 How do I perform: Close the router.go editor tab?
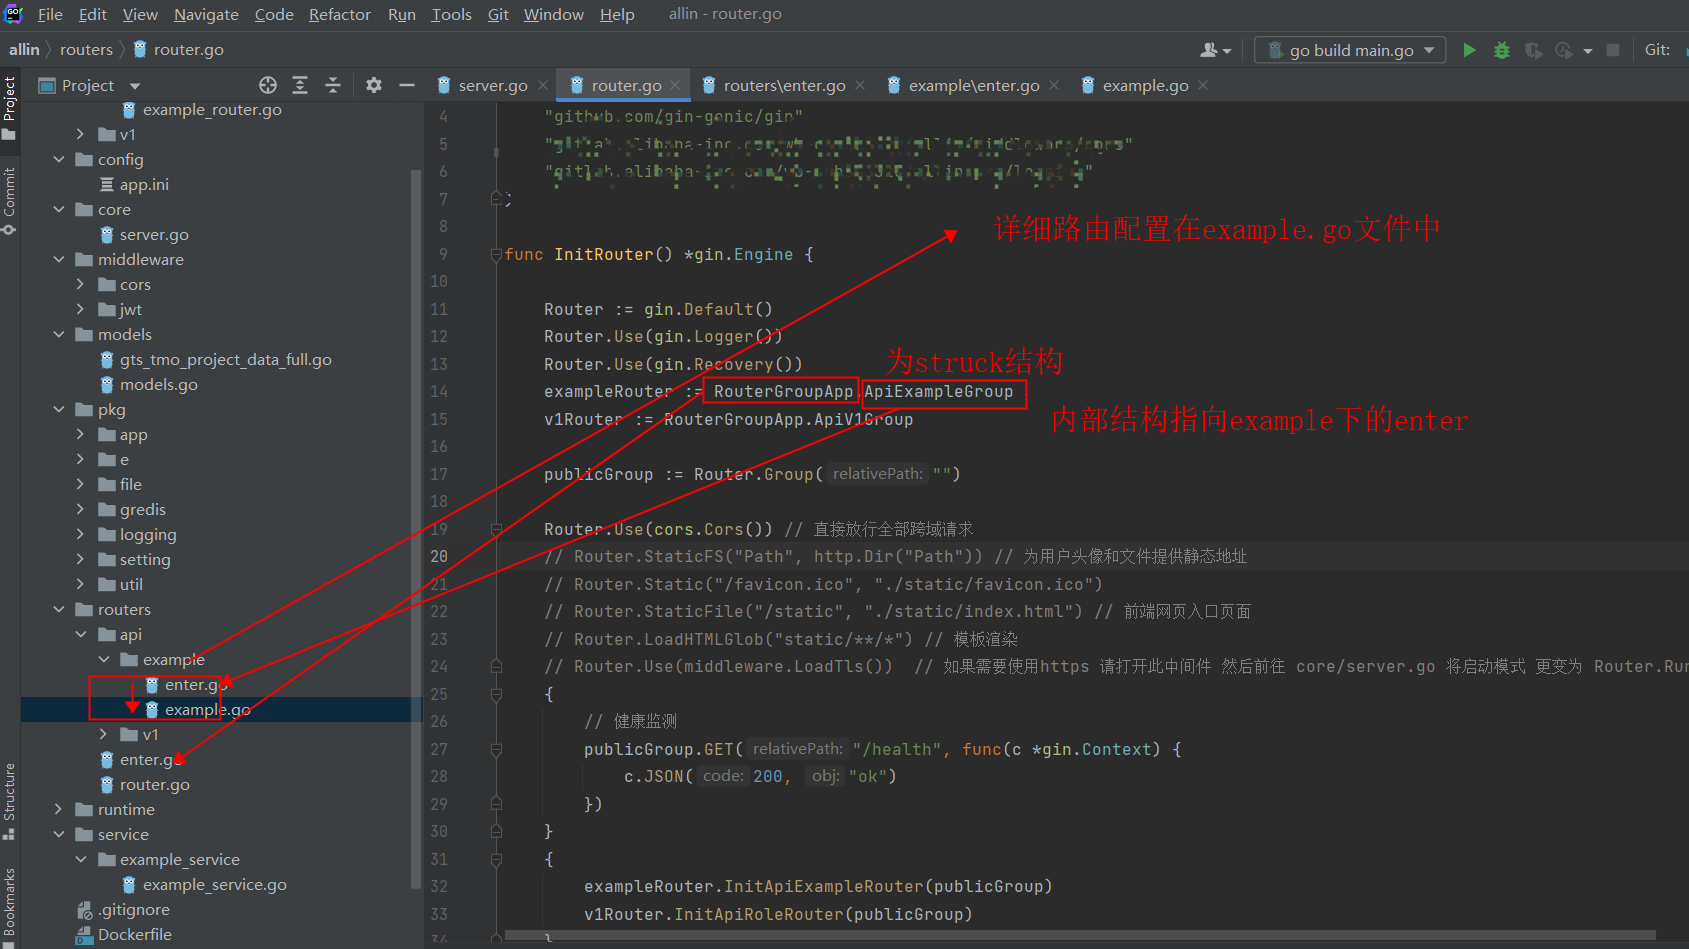coord(676,86)
